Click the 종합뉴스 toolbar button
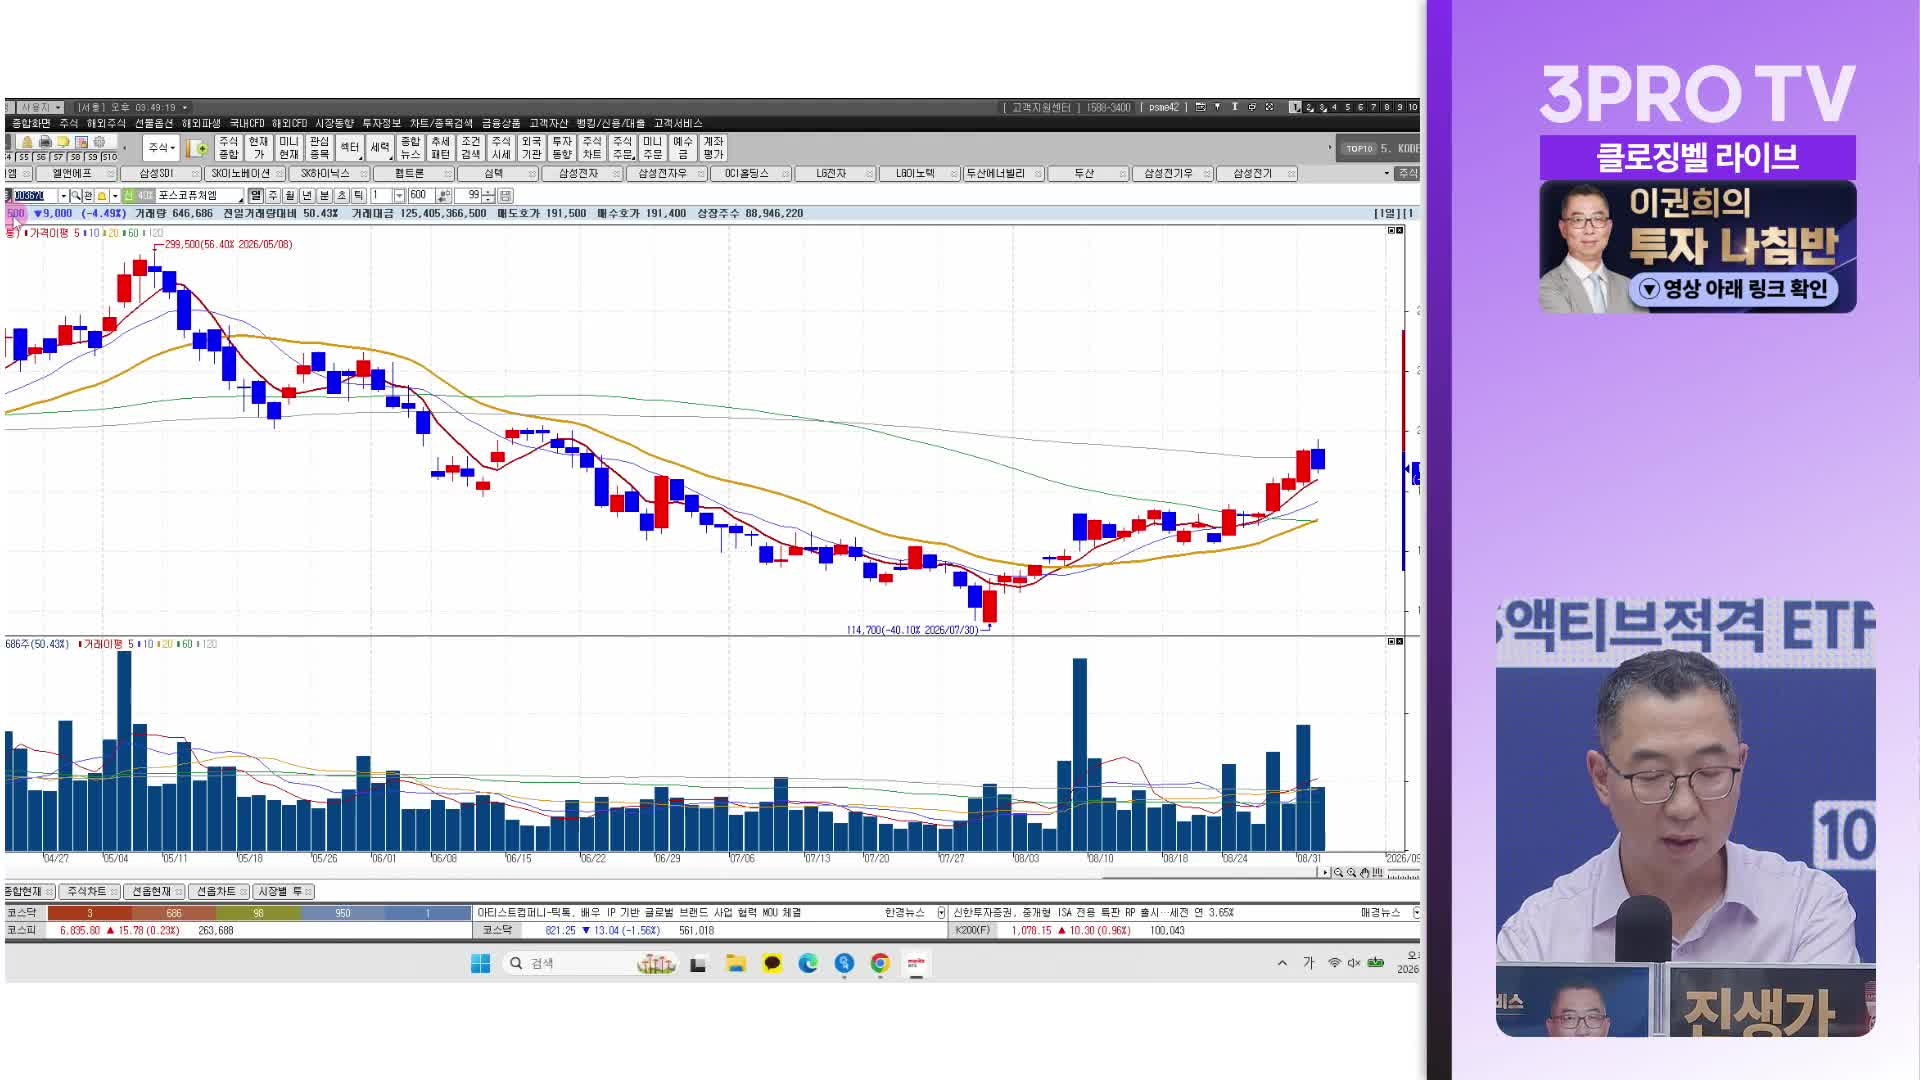1920x1080 pixels. click(410, 148)
